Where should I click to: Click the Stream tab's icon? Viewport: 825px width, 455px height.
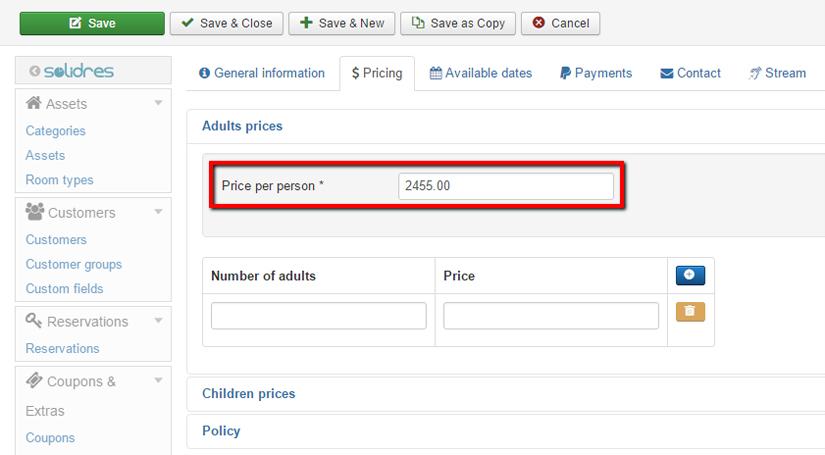(x=754, y=73)
